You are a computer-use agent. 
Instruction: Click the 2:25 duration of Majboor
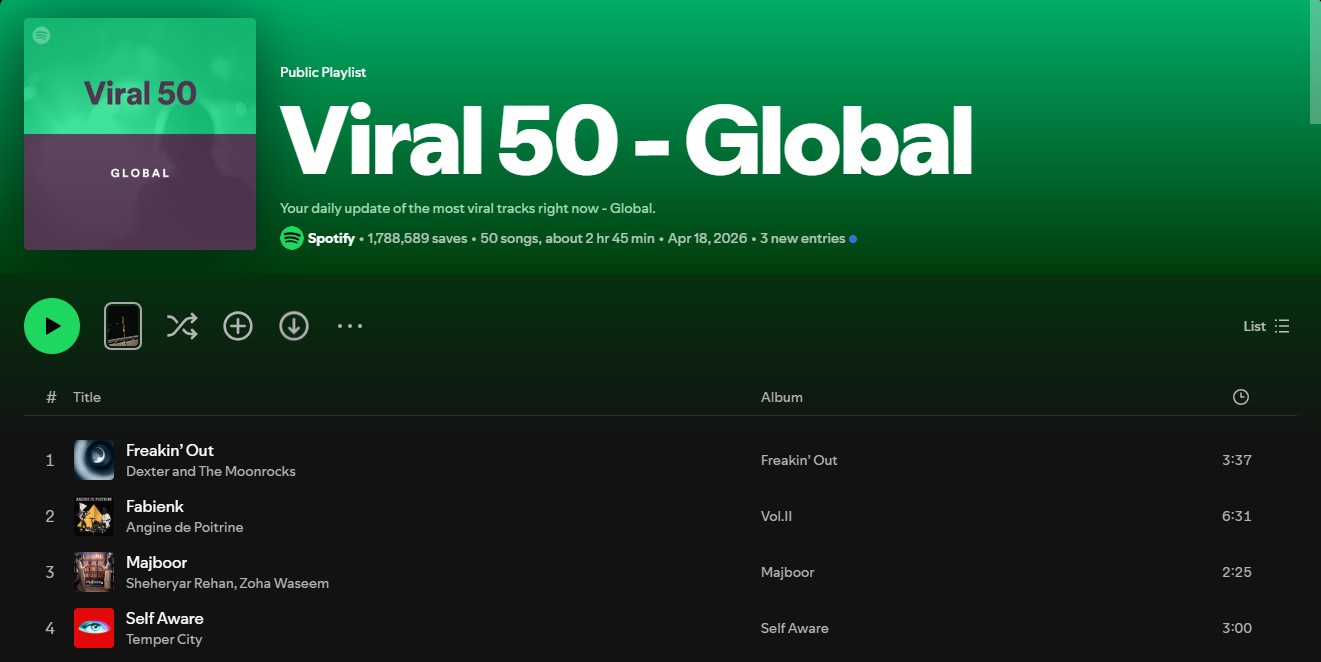pos(1237,572)
